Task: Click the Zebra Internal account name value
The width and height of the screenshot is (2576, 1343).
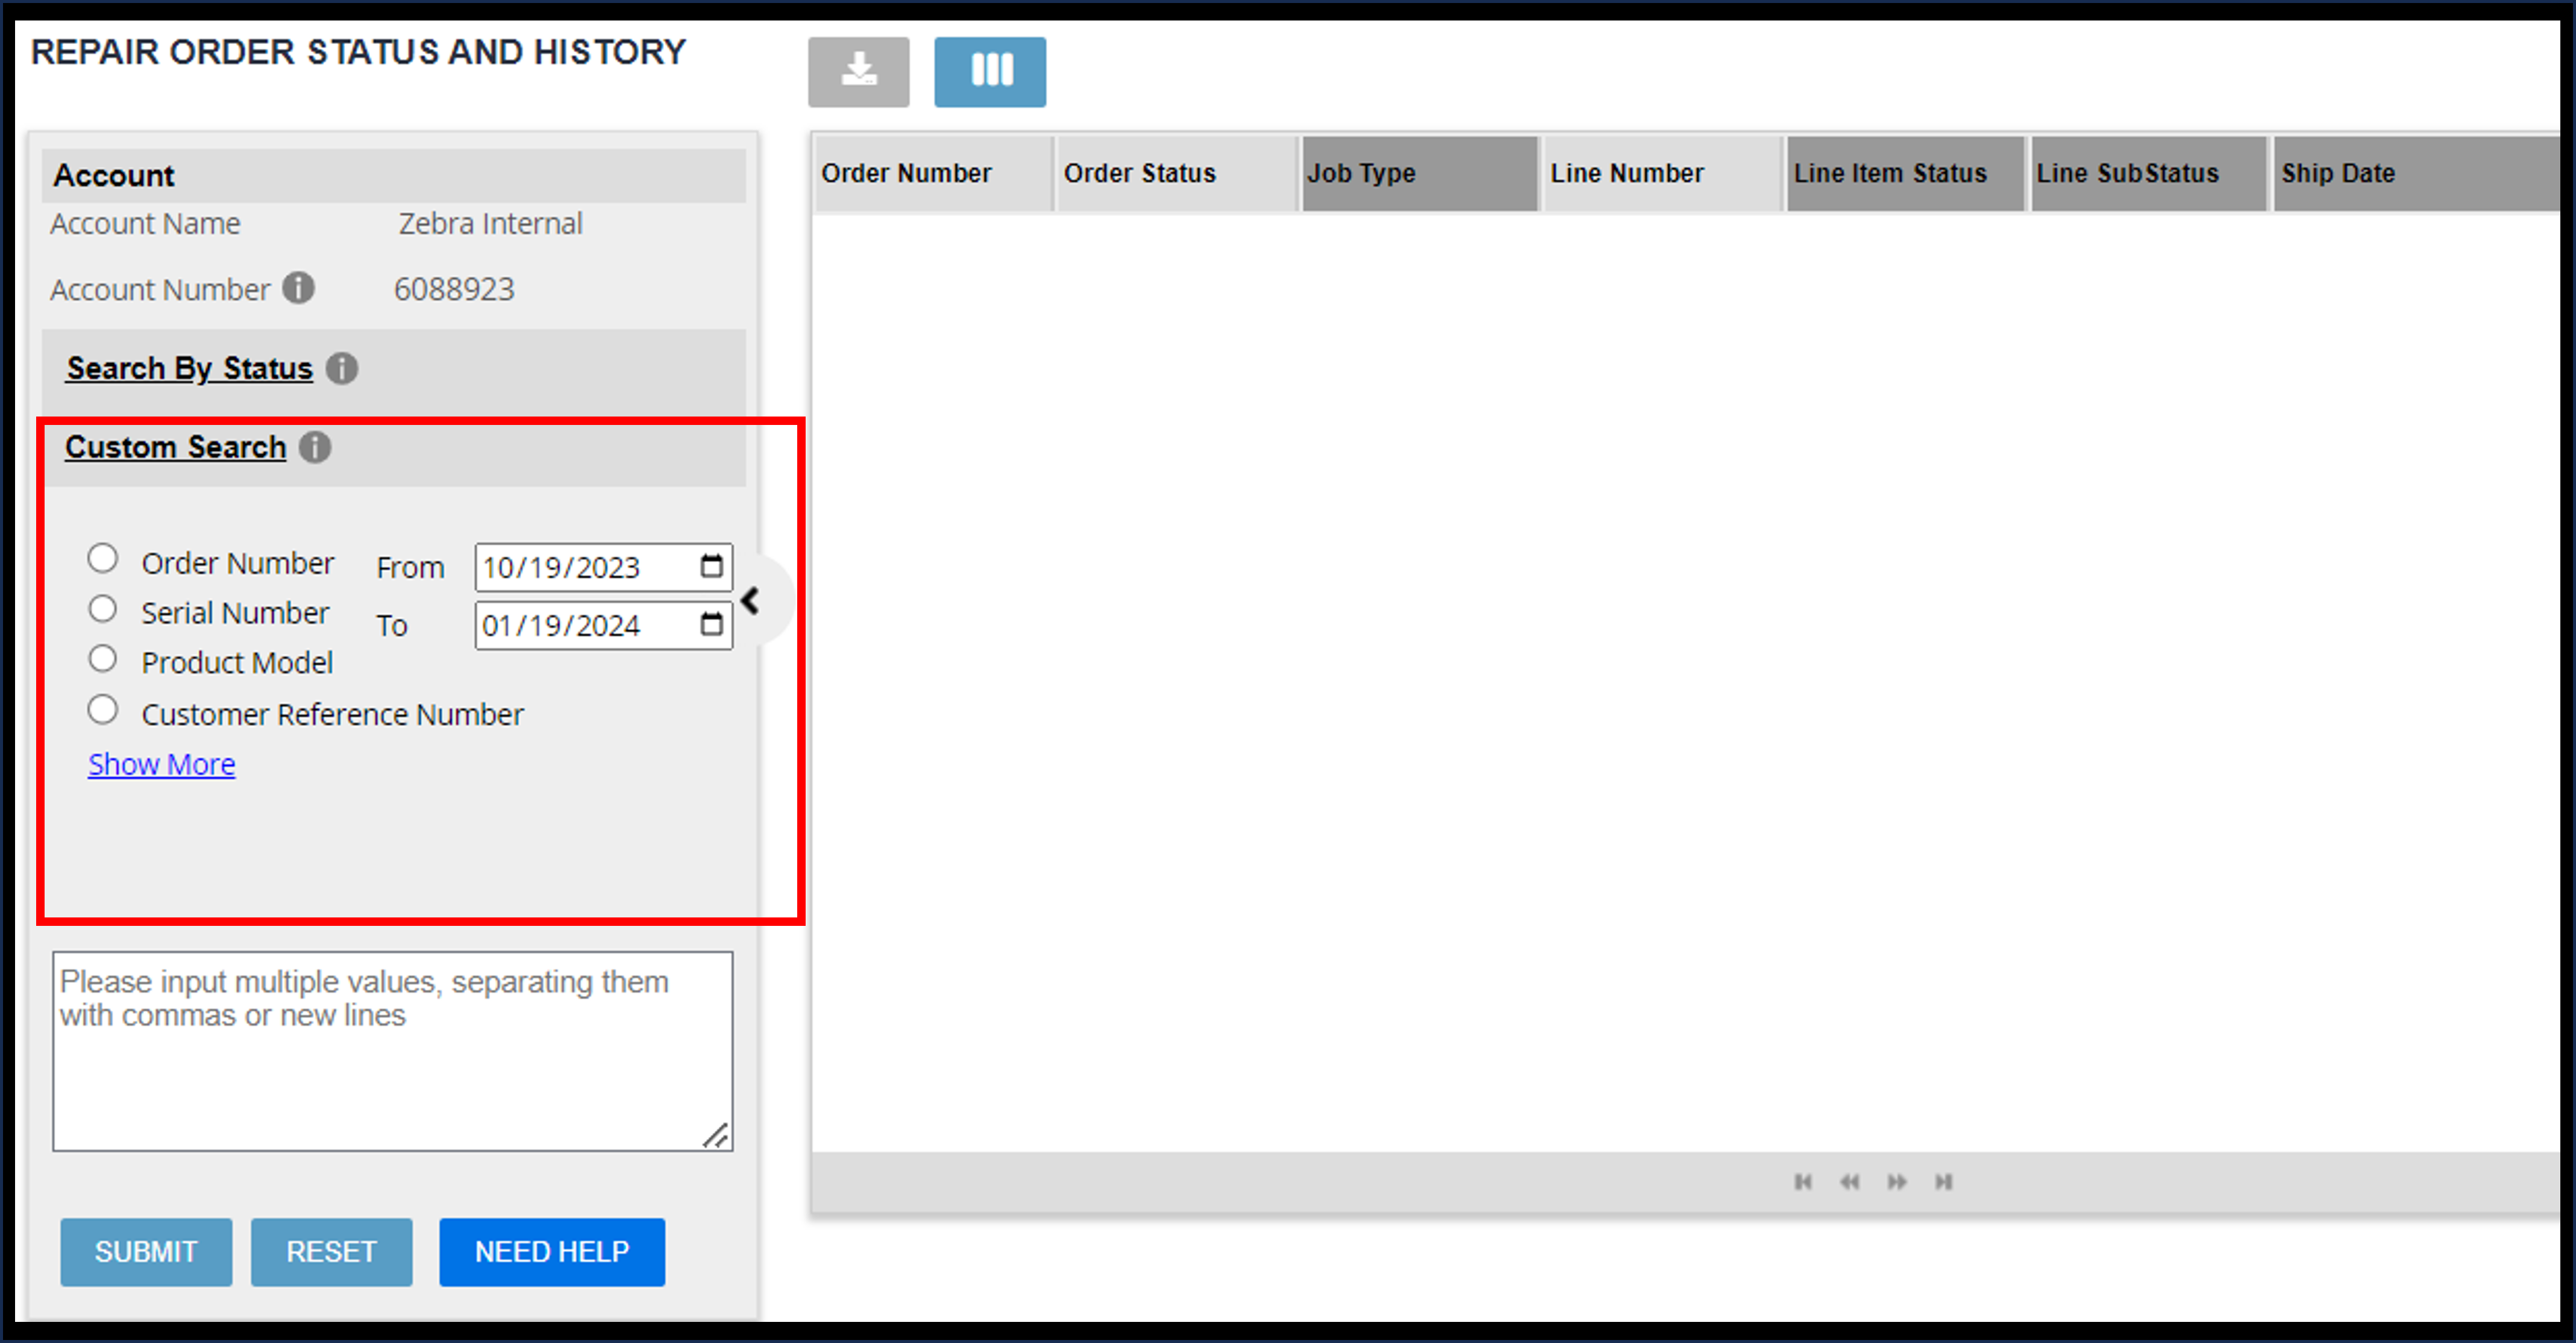Action: [x=490, y=223]
